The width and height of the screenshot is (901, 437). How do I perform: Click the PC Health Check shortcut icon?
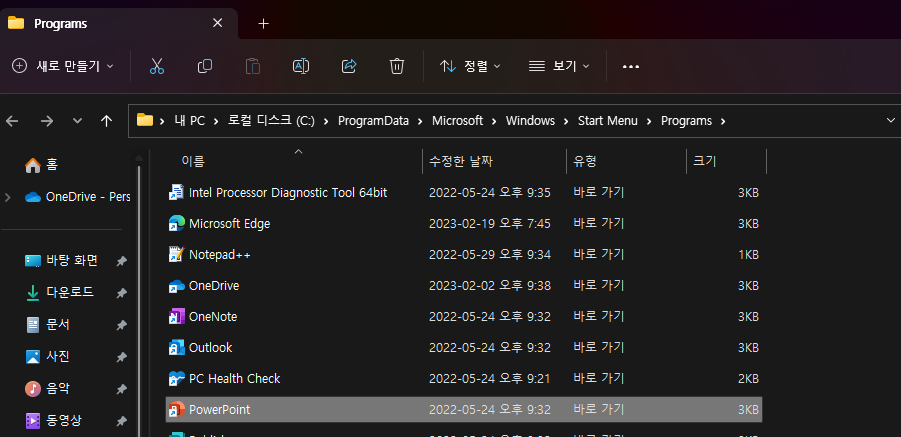point(176,378)
